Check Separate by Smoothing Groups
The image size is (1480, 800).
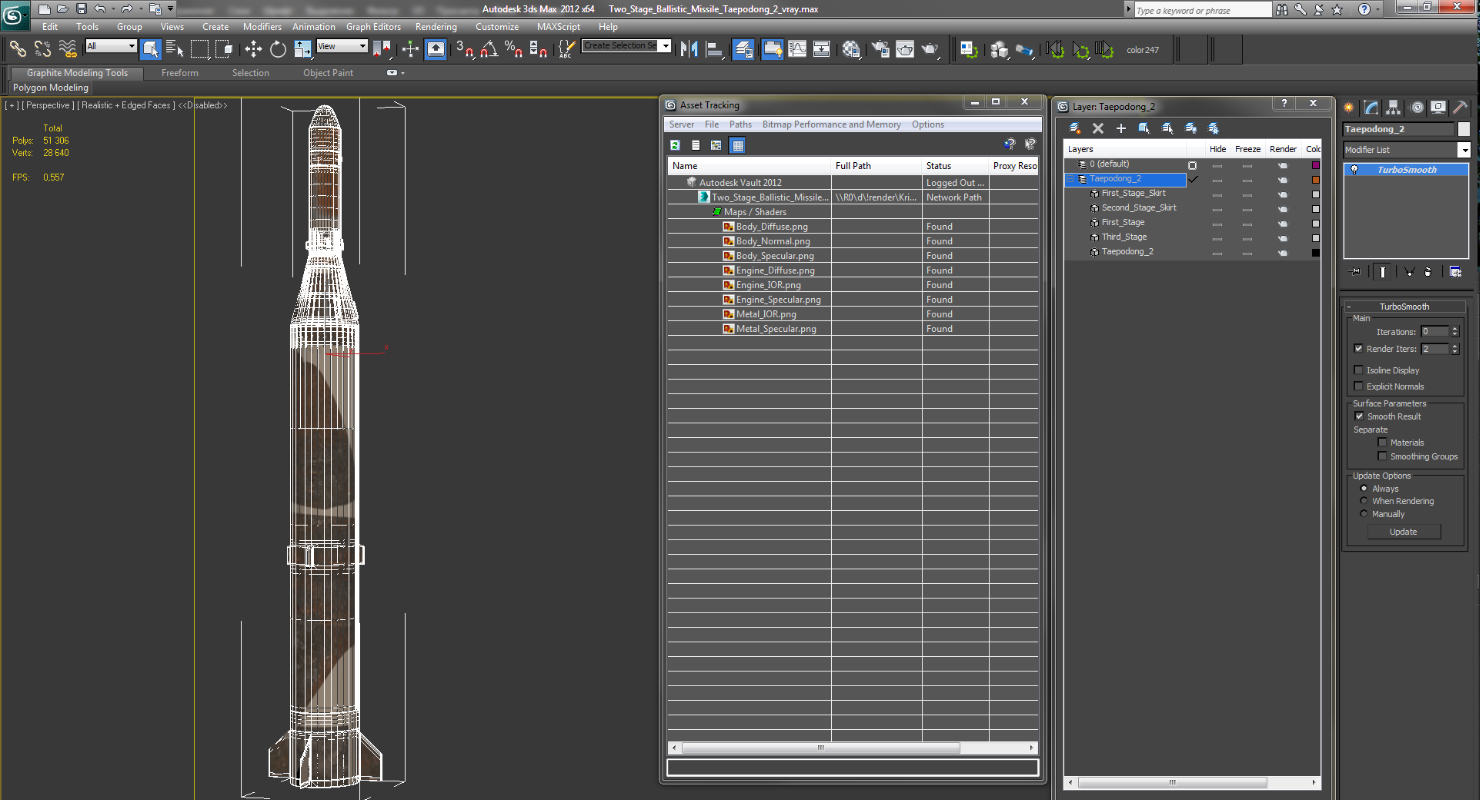click(x=1383, y=456)
